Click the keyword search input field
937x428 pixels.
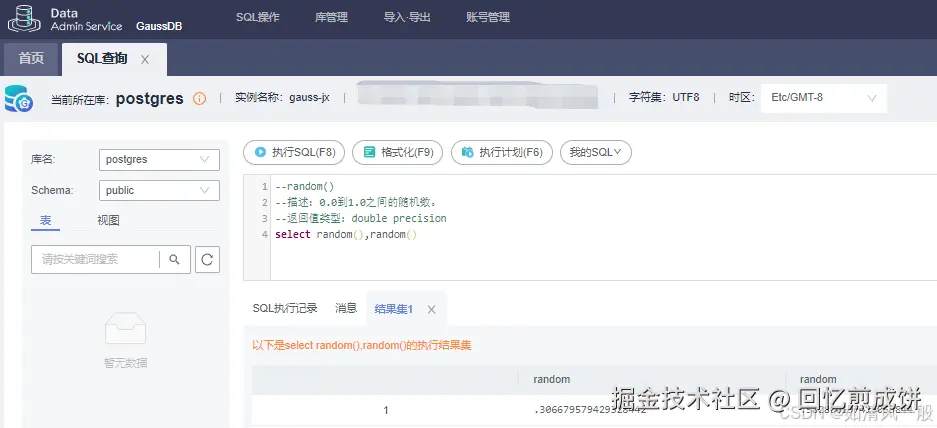coord(96,259)
